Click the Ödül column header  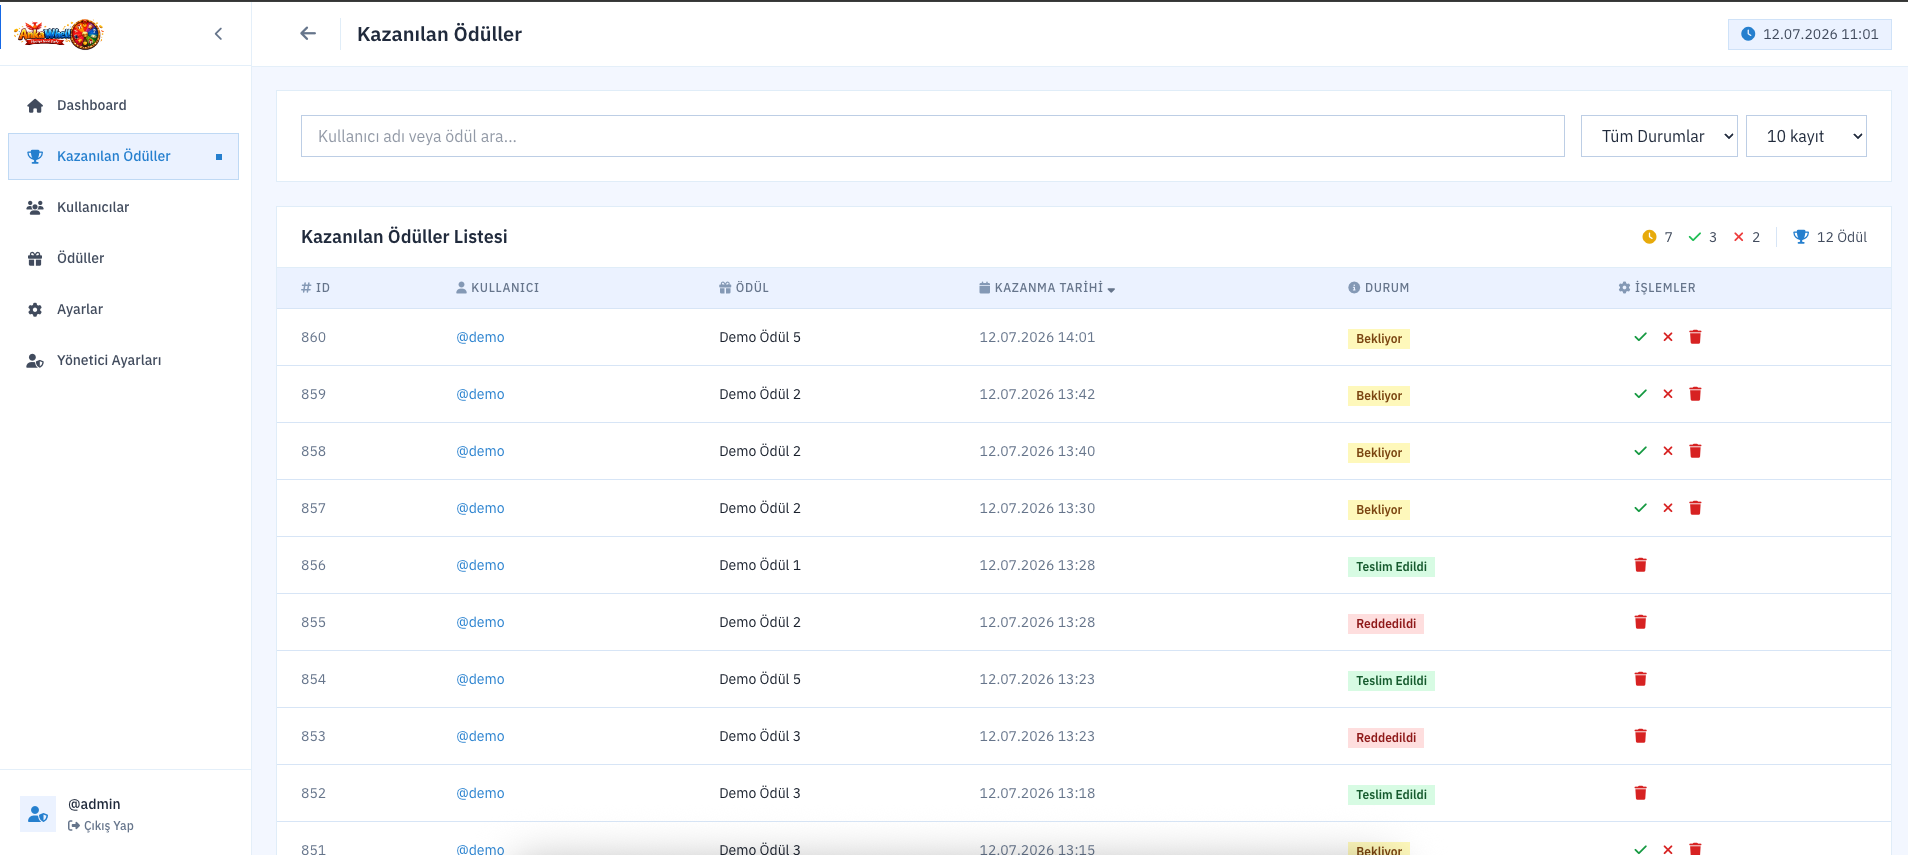tap(744, 288)
